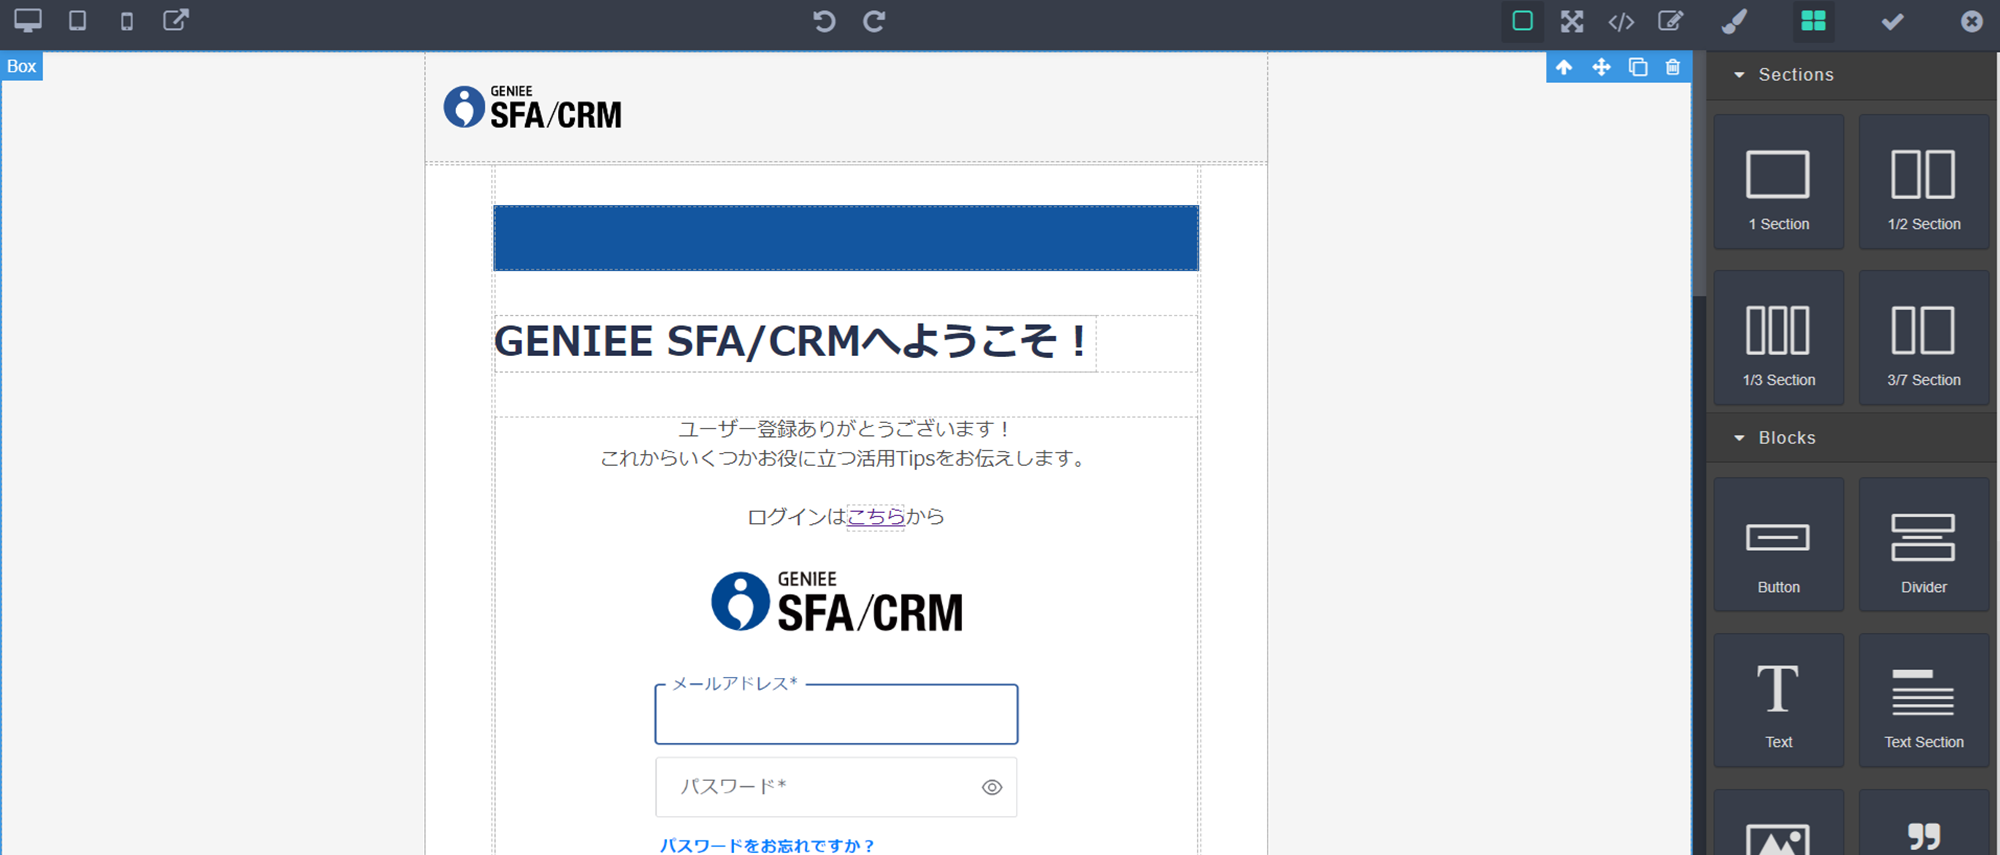Select the 1/2 Section block
2000x855 pixels.
1924,182
